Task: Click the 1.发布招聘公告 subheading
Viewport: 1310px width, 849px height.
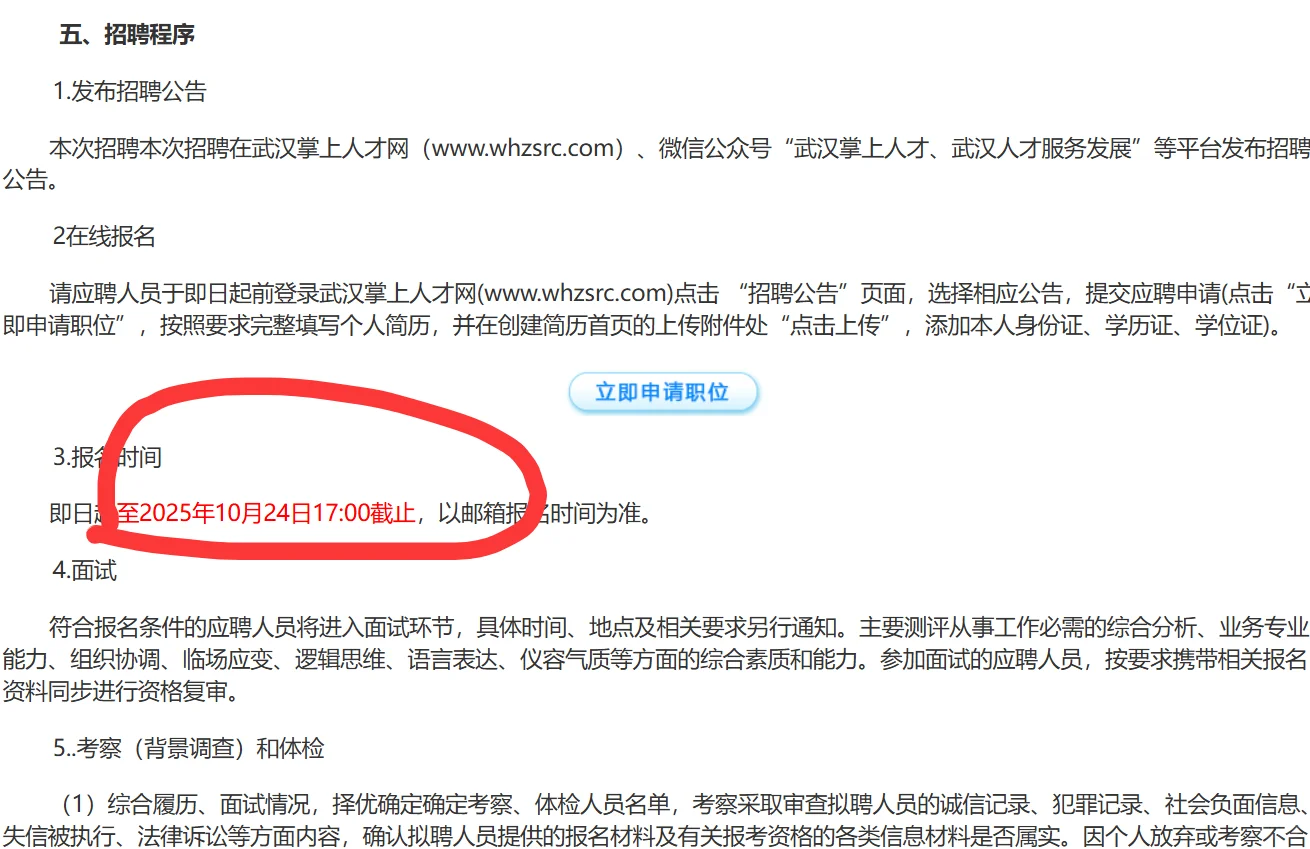Action: [129, 92]
